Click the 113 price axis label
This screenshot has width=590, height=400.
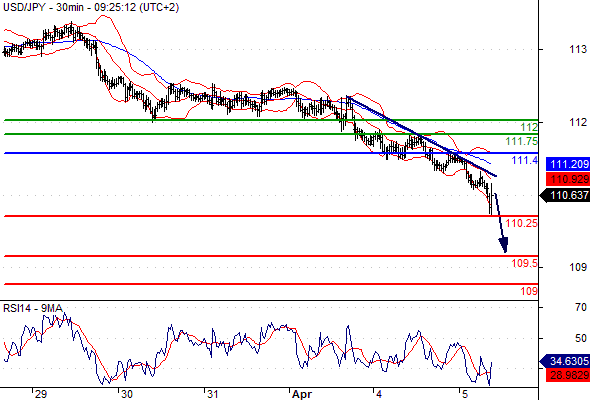[578, 49]
